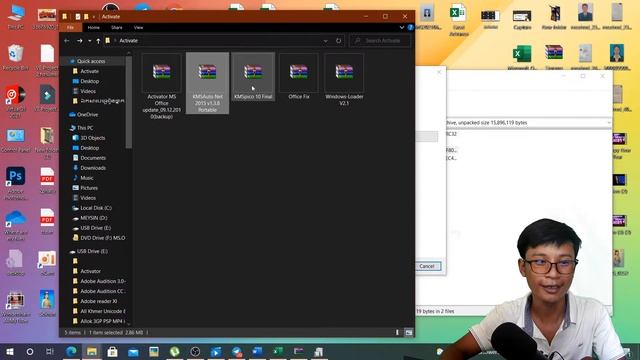Viewport: 640px width, 360px height.
Task: Open 3D Objects folder
Action: (93, 138)
